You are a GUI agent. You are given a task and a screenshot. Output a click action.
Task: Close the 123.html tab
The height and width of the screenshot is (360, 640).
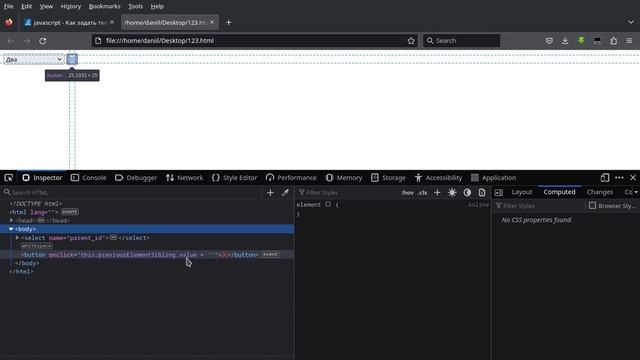(212, 22)
